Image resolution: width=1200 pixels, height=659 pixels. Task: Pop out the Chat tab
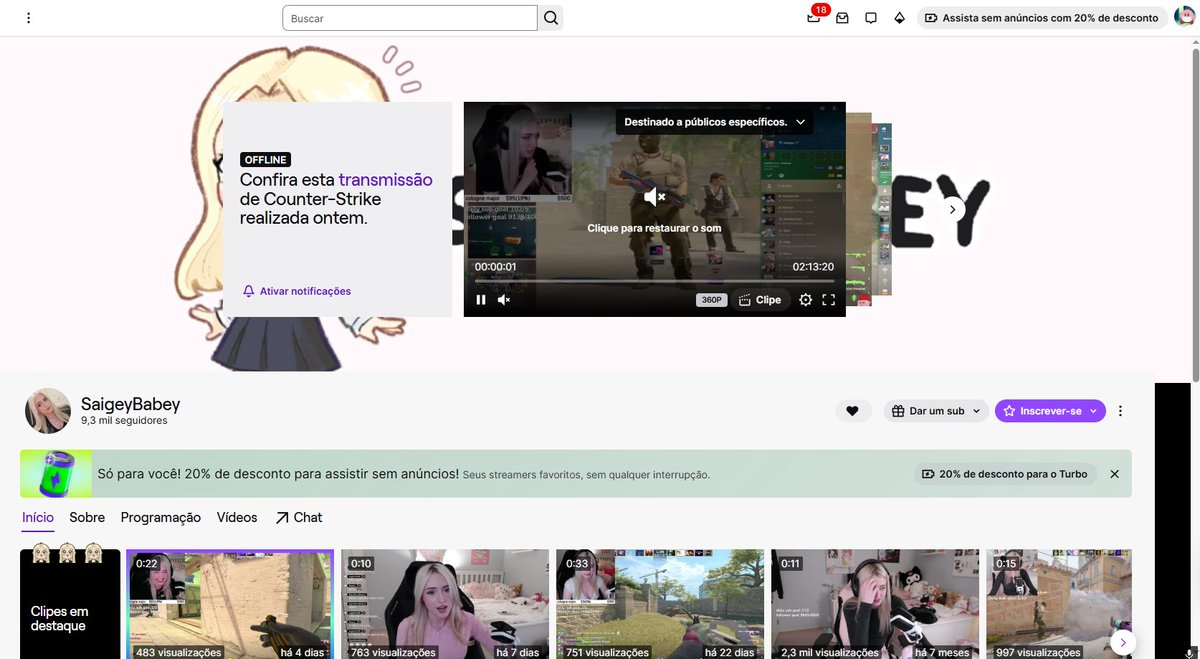[x=298, y=517]
